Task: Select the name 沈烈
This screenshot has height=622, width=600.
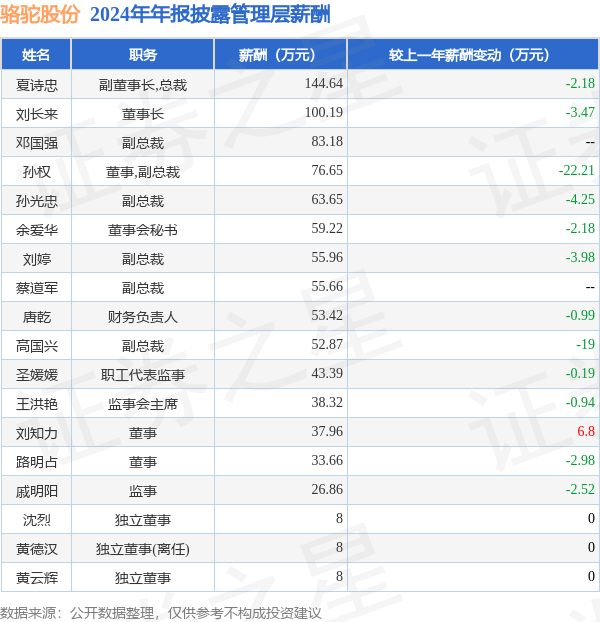Action: tap(37, 520)
